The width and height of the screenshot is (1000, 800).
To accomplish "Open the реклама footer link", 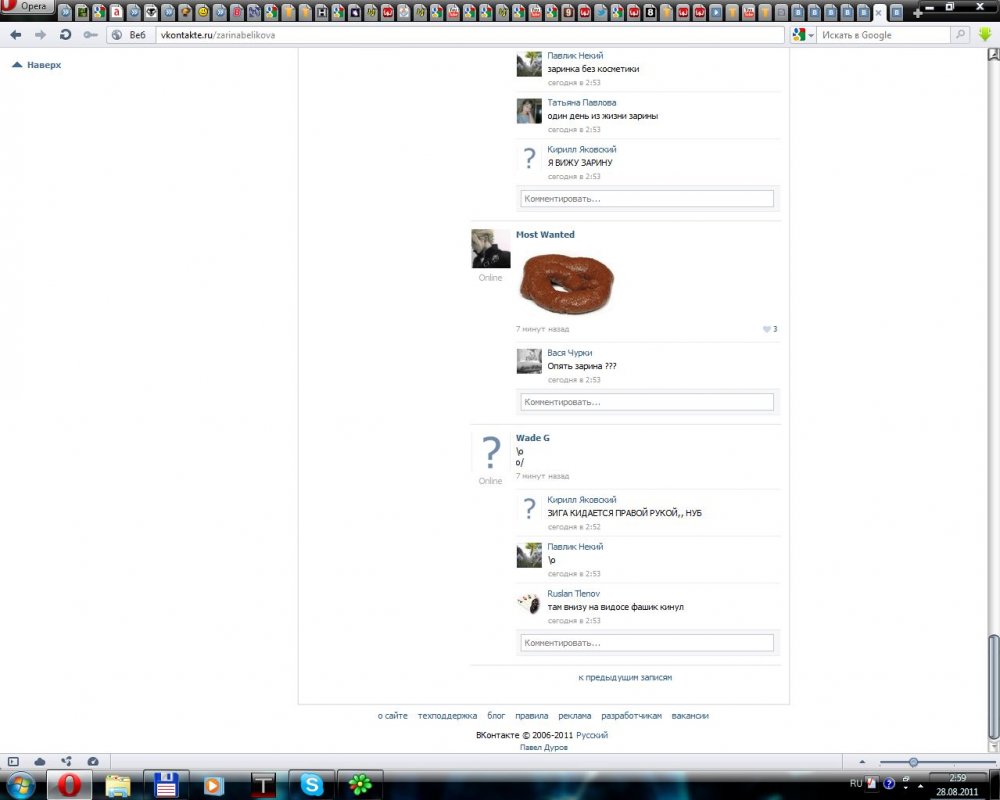I will pos(575,716).
